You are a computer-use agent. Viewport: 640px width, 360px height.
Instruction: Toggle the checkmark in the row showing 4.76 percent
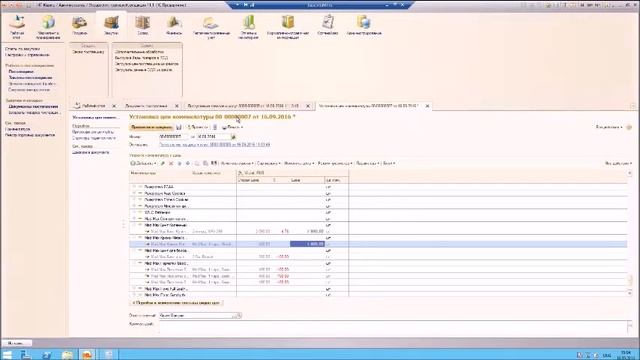(x=328, y=231)
